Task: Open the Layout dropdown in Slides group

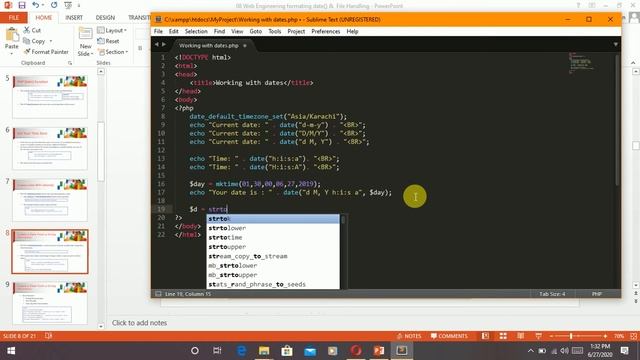Action: pos(112,30)
